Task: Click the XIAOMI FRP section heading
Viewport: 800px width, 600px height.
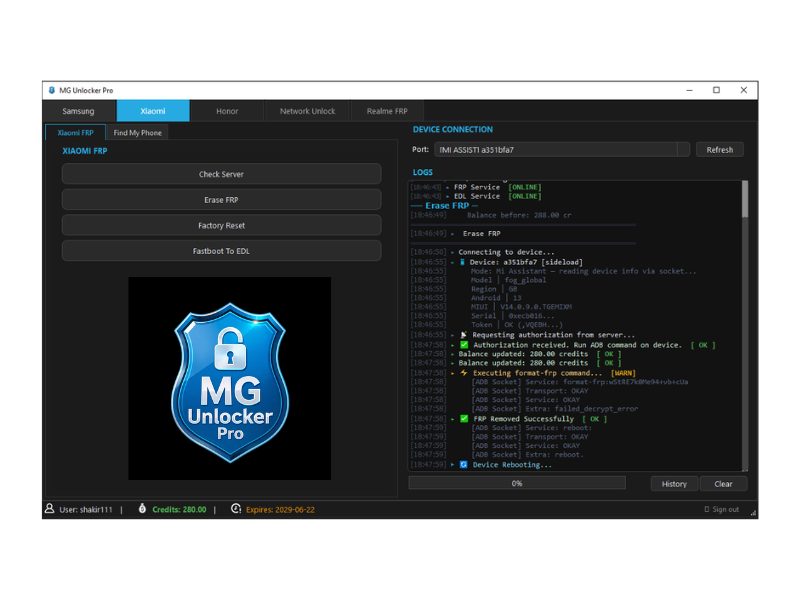Action: pyautogui.click(x=85, y=151)
